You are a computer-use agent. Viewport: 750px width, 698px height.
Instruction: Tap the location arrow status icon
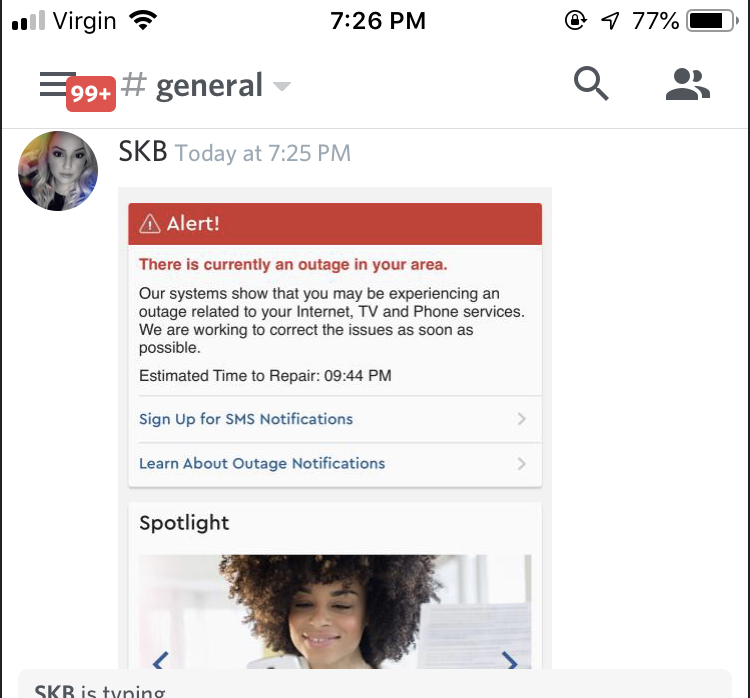pos(610,21)
